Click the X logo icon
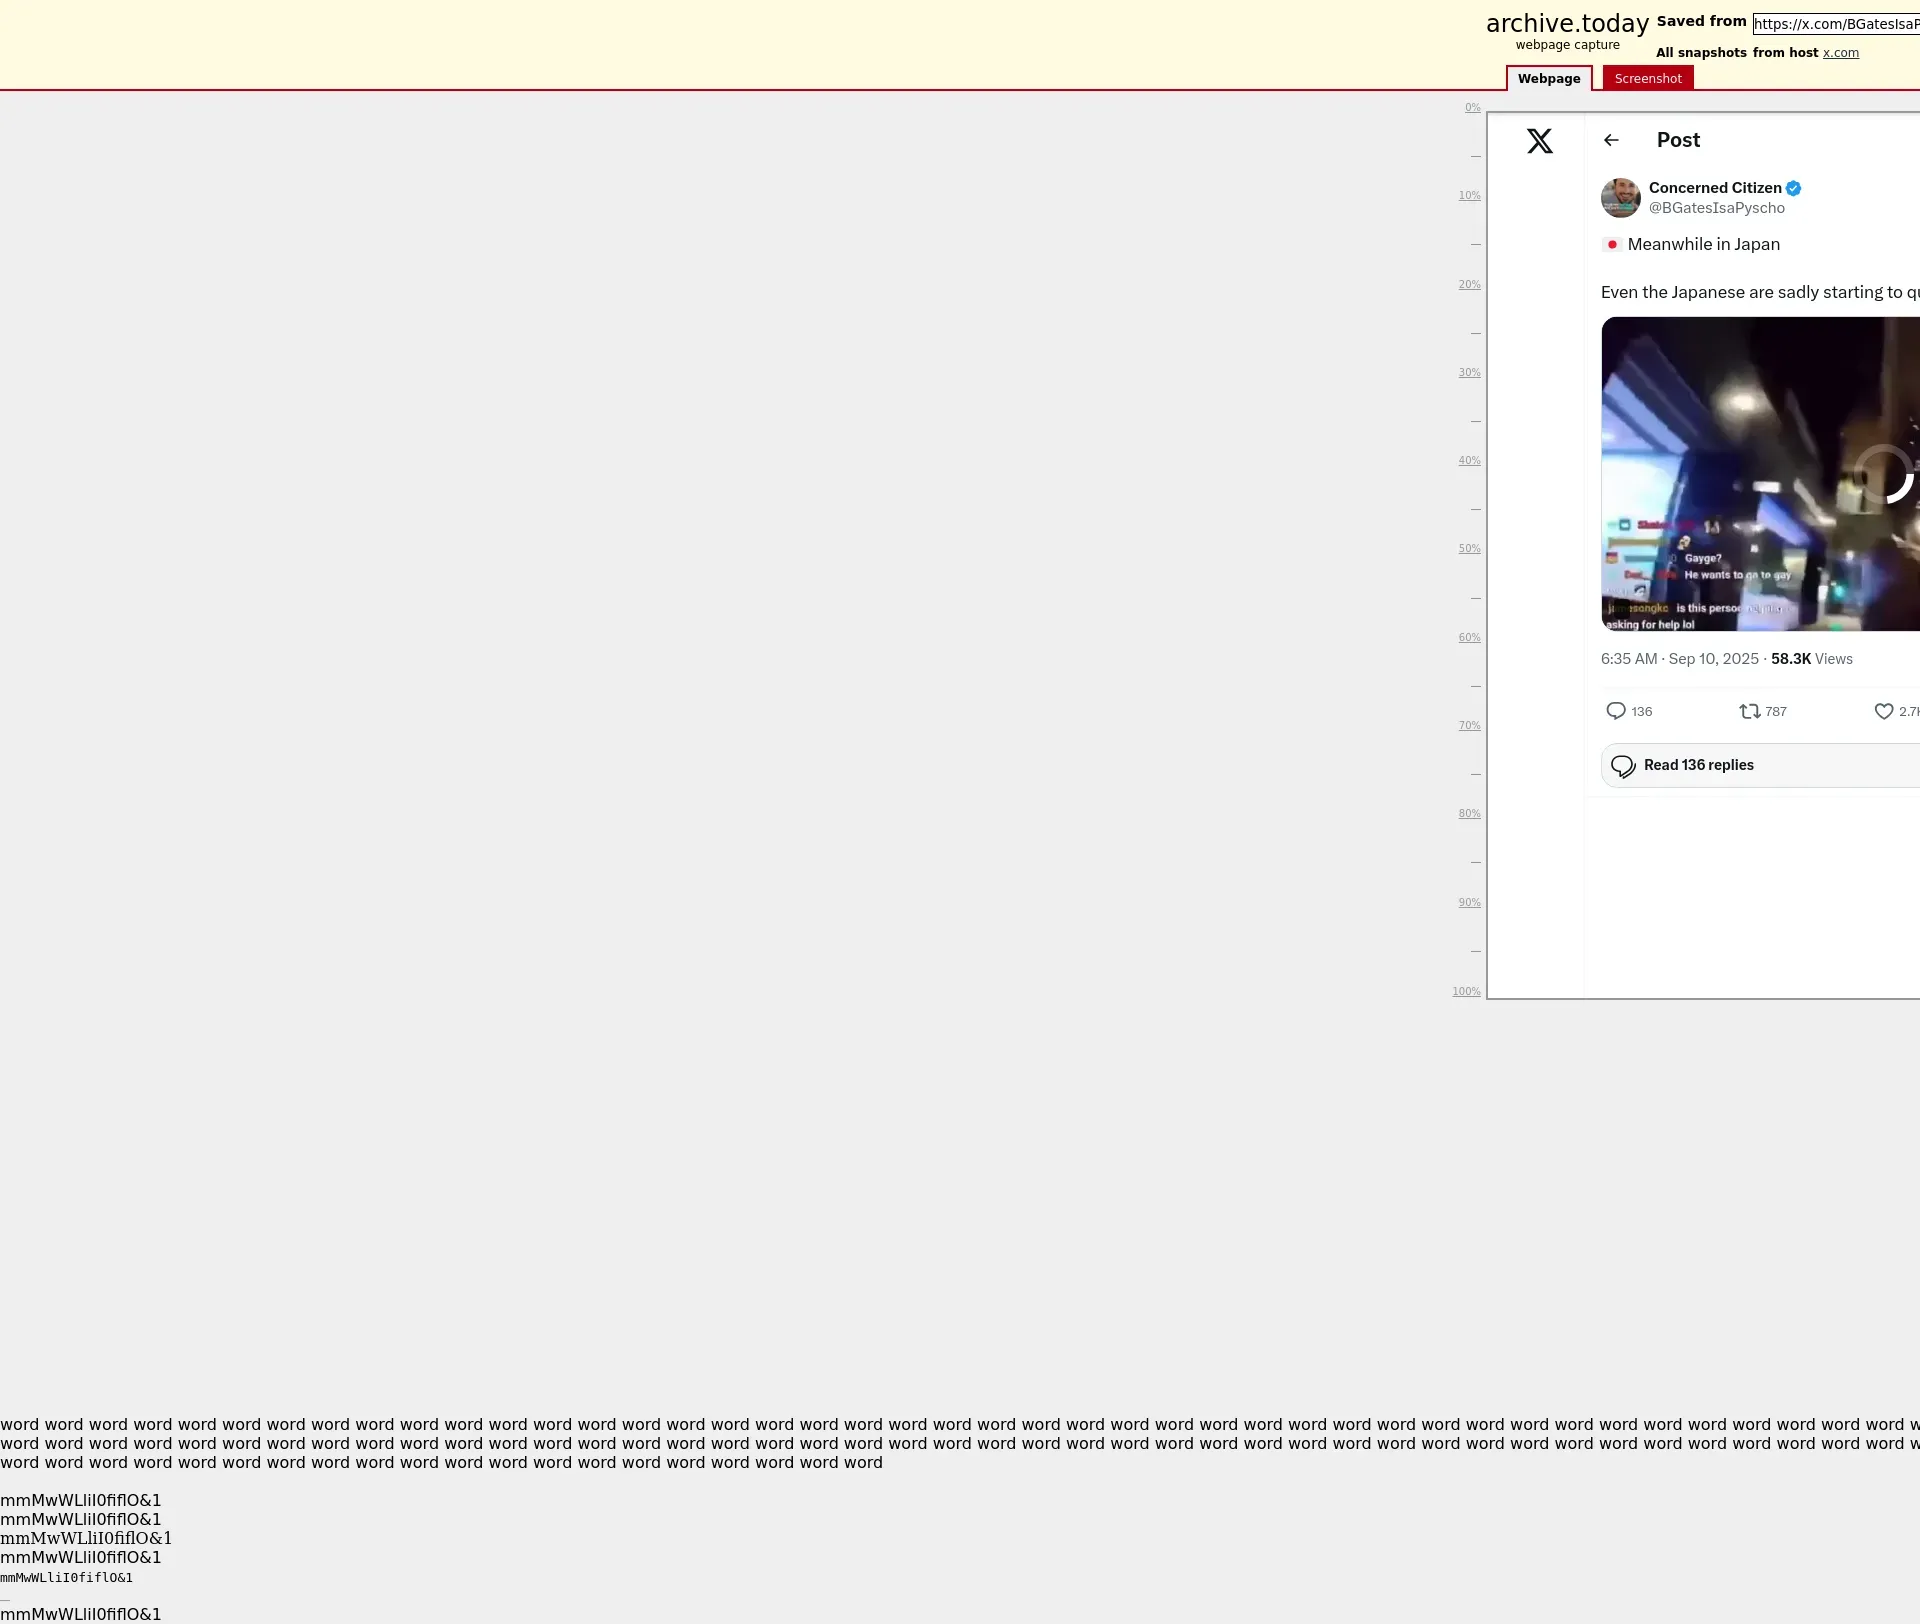Image resolution: width=1920 pixels, height=1624 pixels. (x=1540, y=141)
